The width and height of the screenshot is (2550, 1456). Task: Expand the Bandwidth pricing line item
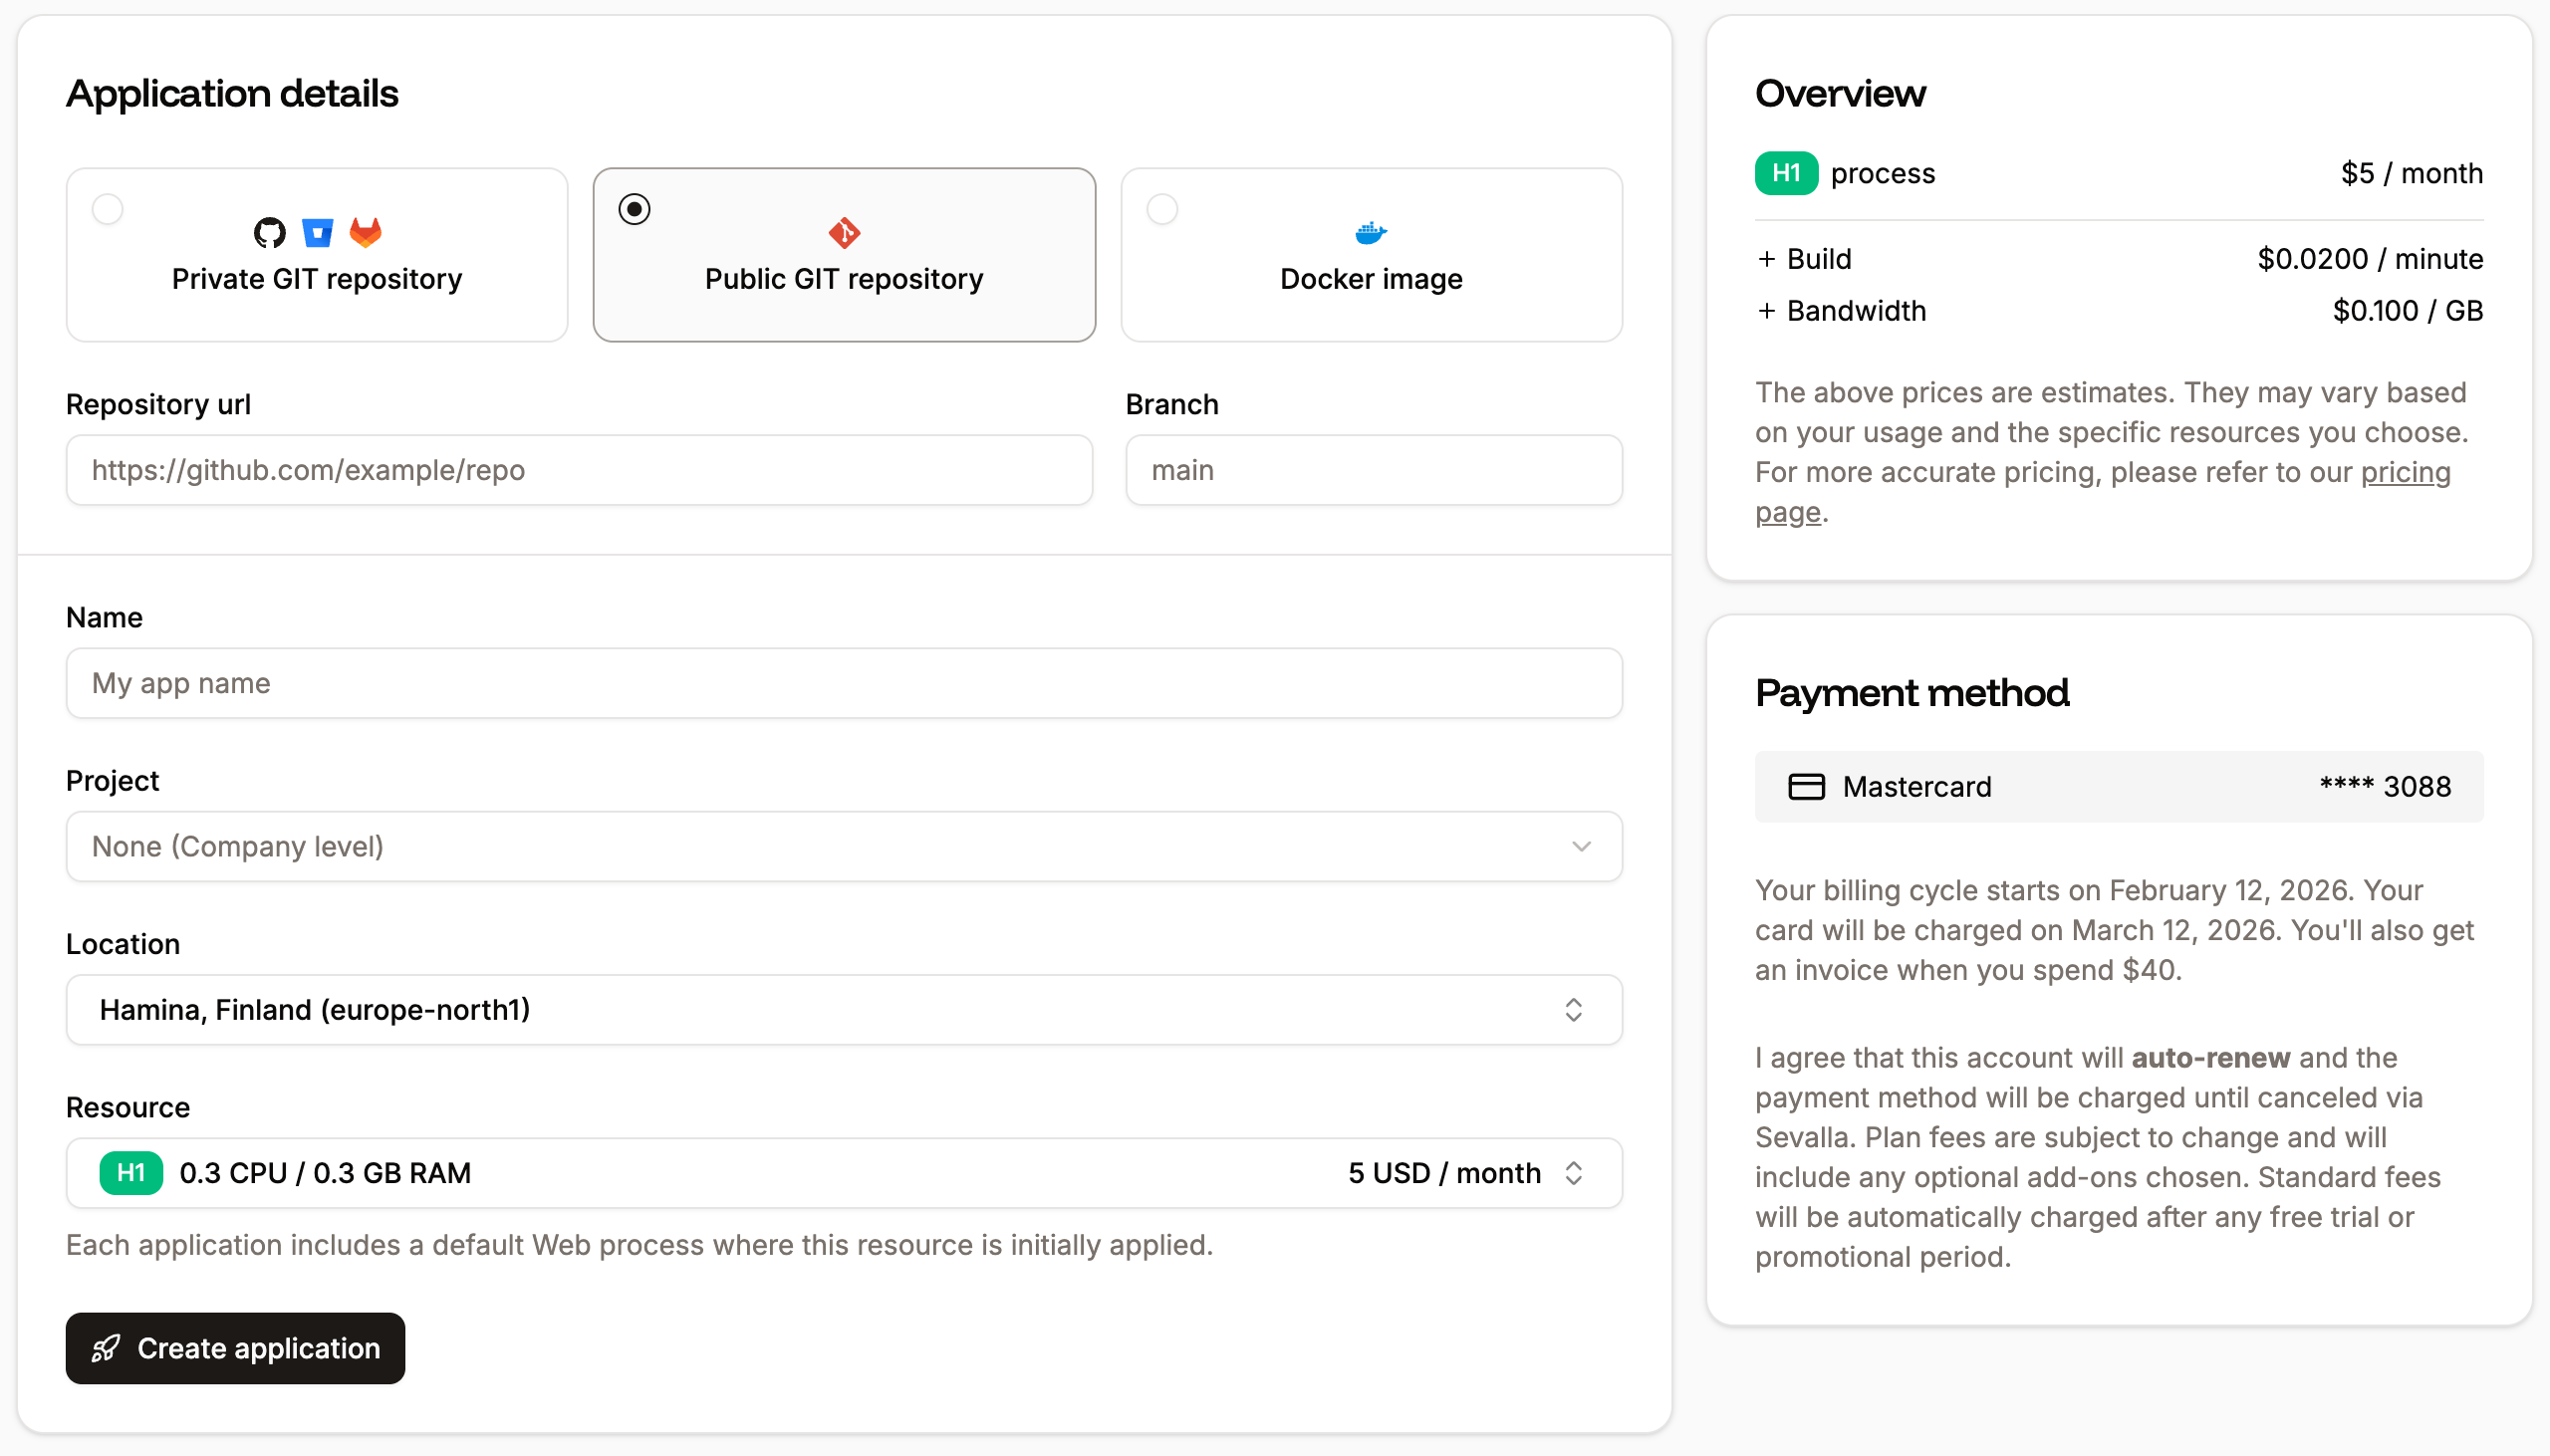[1767, 310]
